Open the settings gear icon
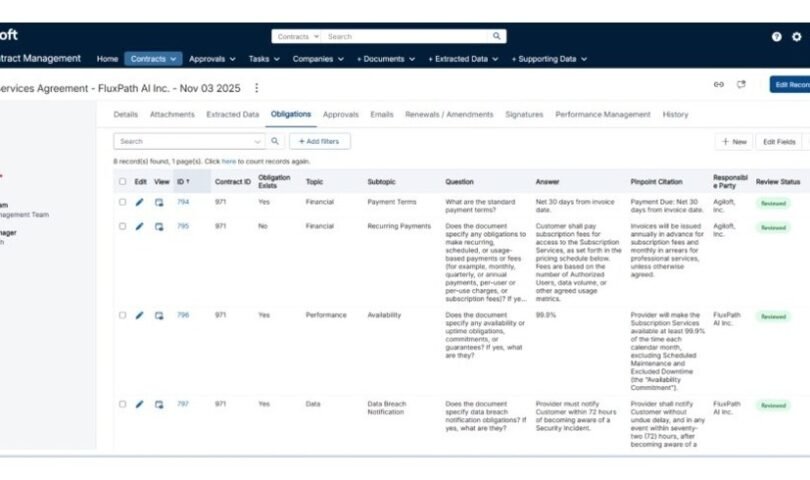810x480 pixels. pos(796,37)
